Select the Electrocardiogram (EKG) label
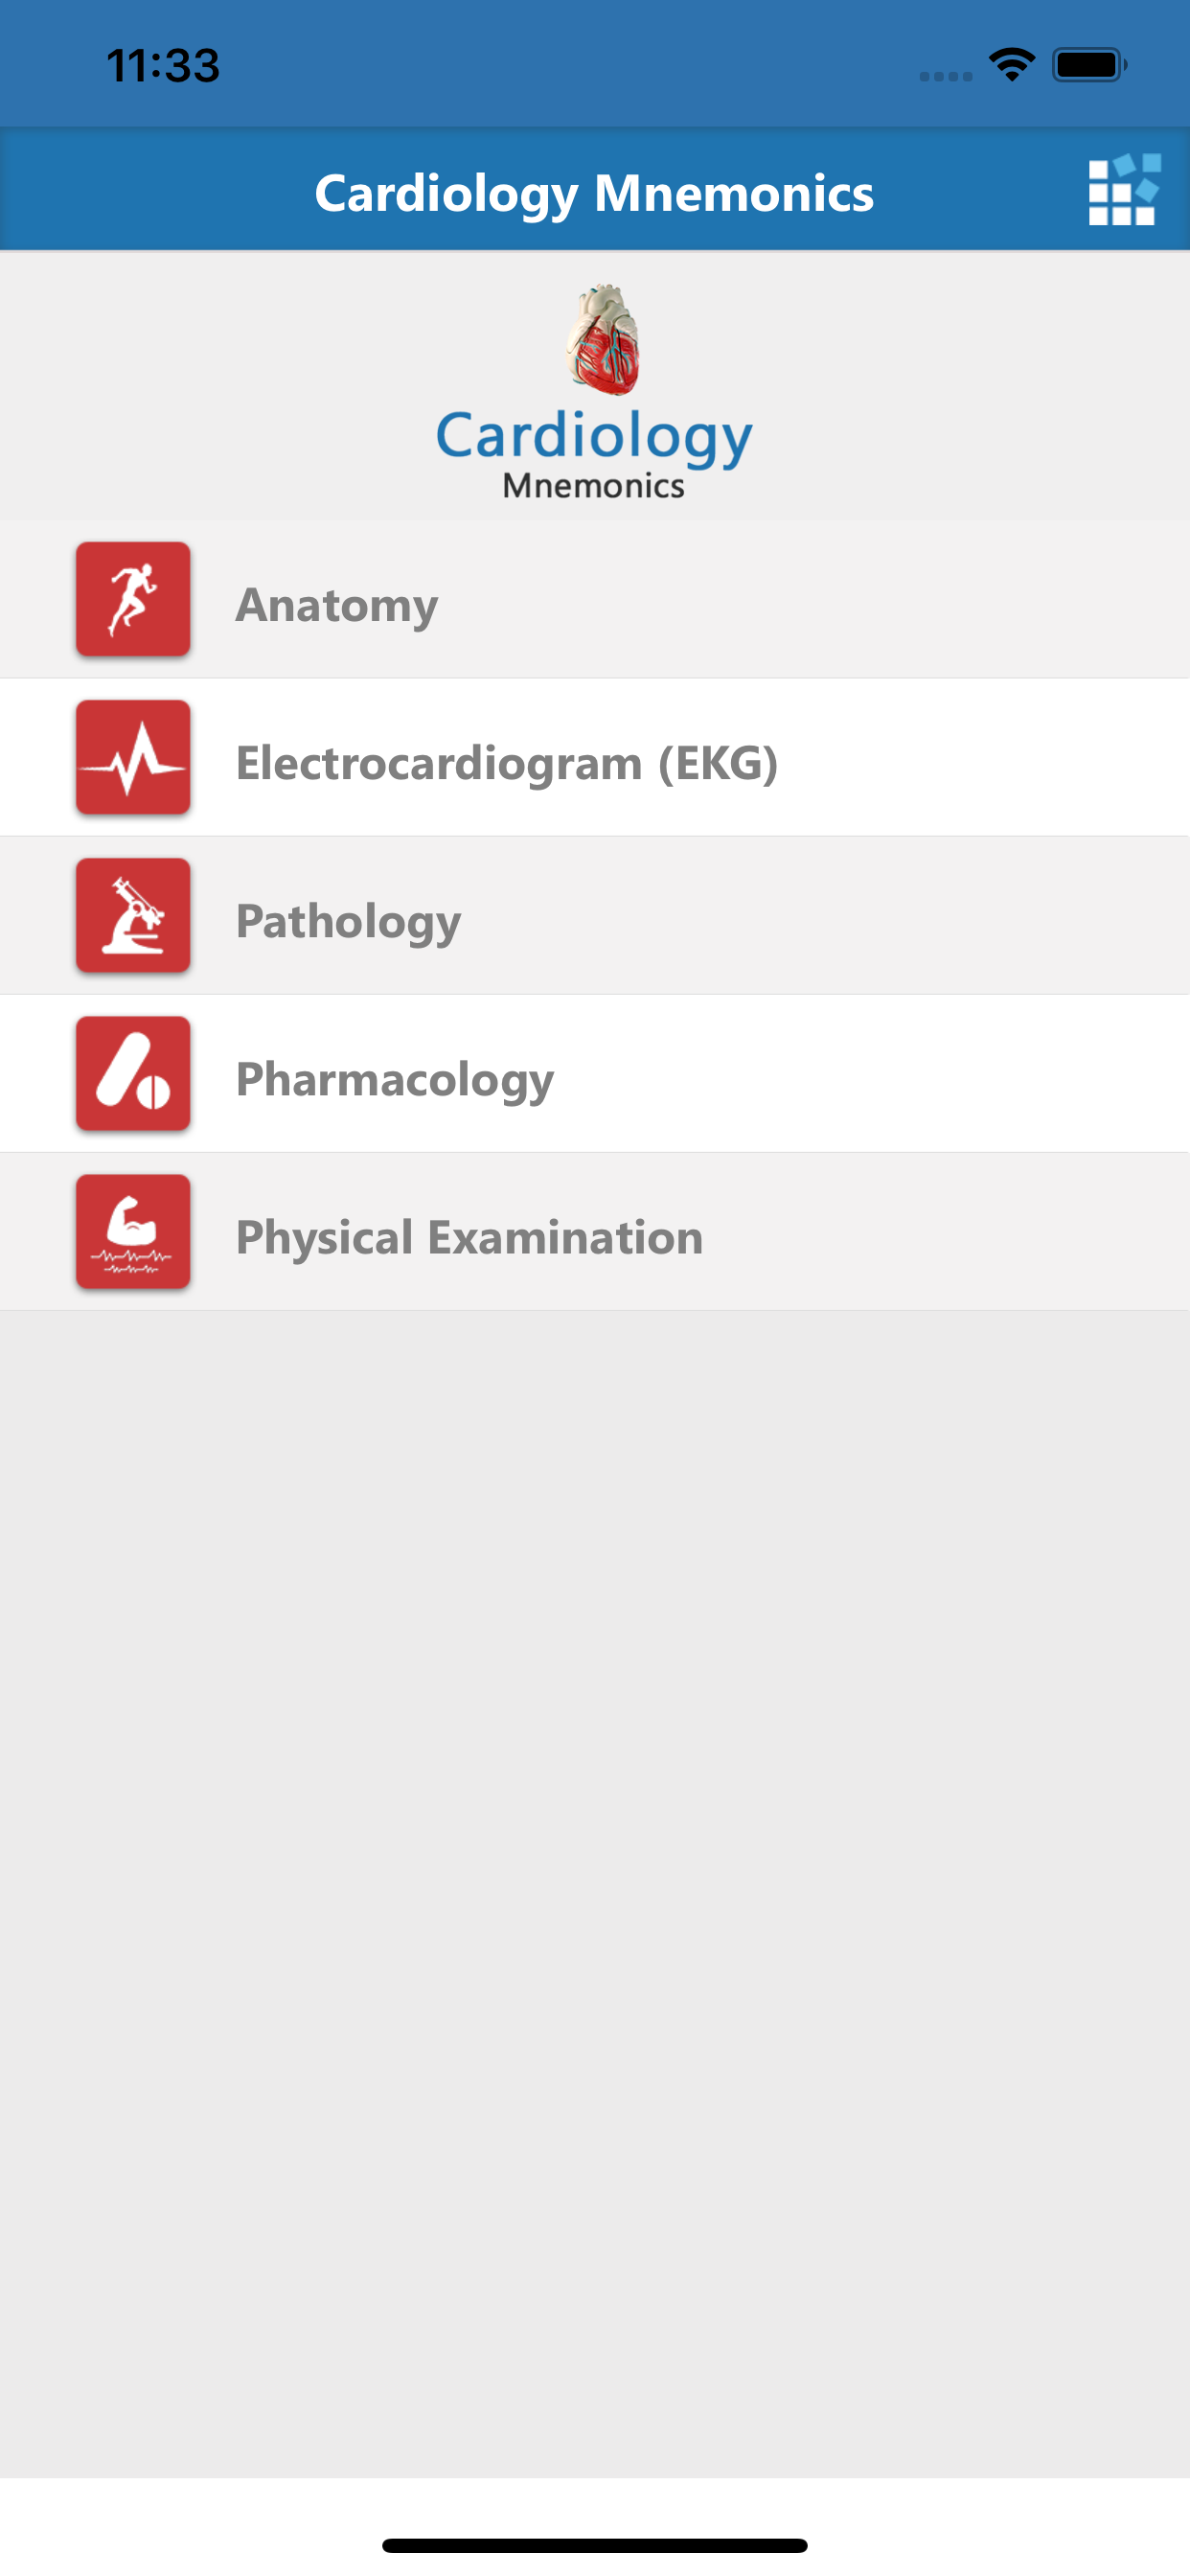The image size is (1190, 2576). coord(507,763)
